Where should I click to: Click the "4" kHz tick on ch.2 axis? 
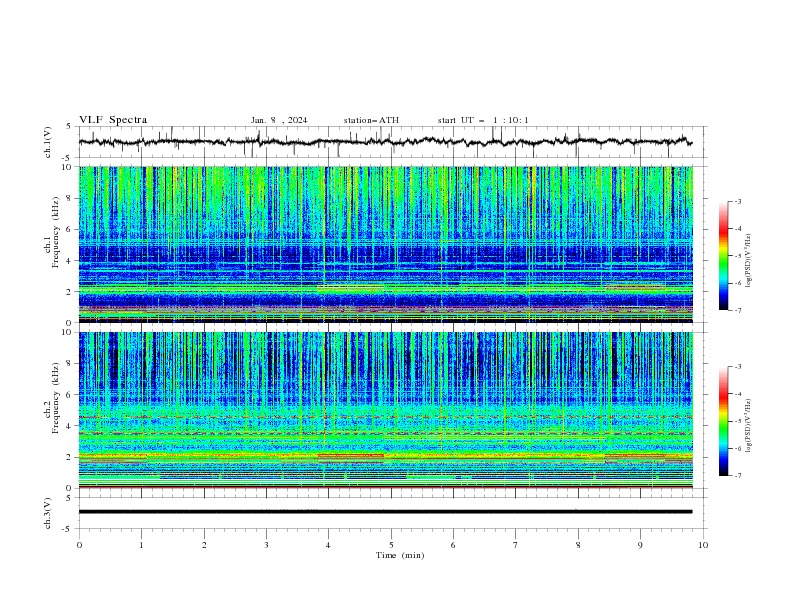pos(69,426)
